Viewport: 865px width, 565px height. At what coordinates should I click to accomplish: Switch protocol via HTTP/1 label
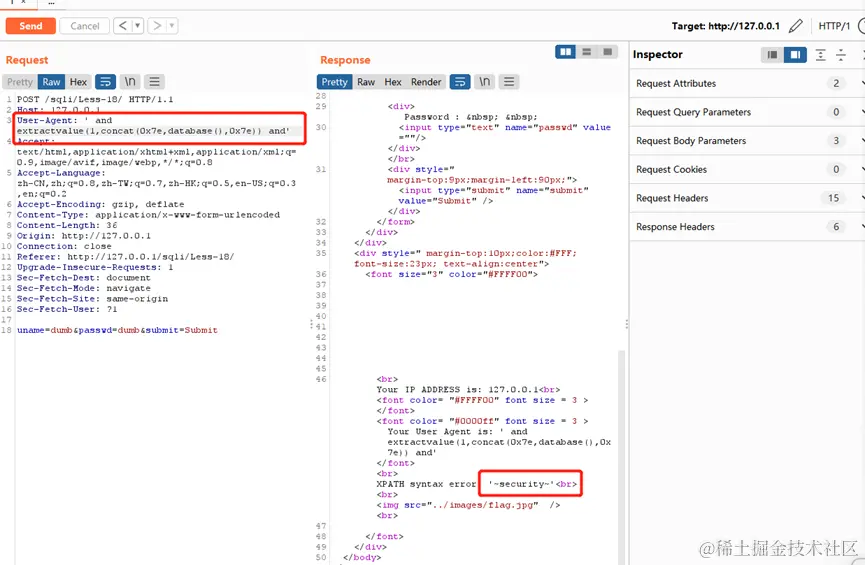834,26
